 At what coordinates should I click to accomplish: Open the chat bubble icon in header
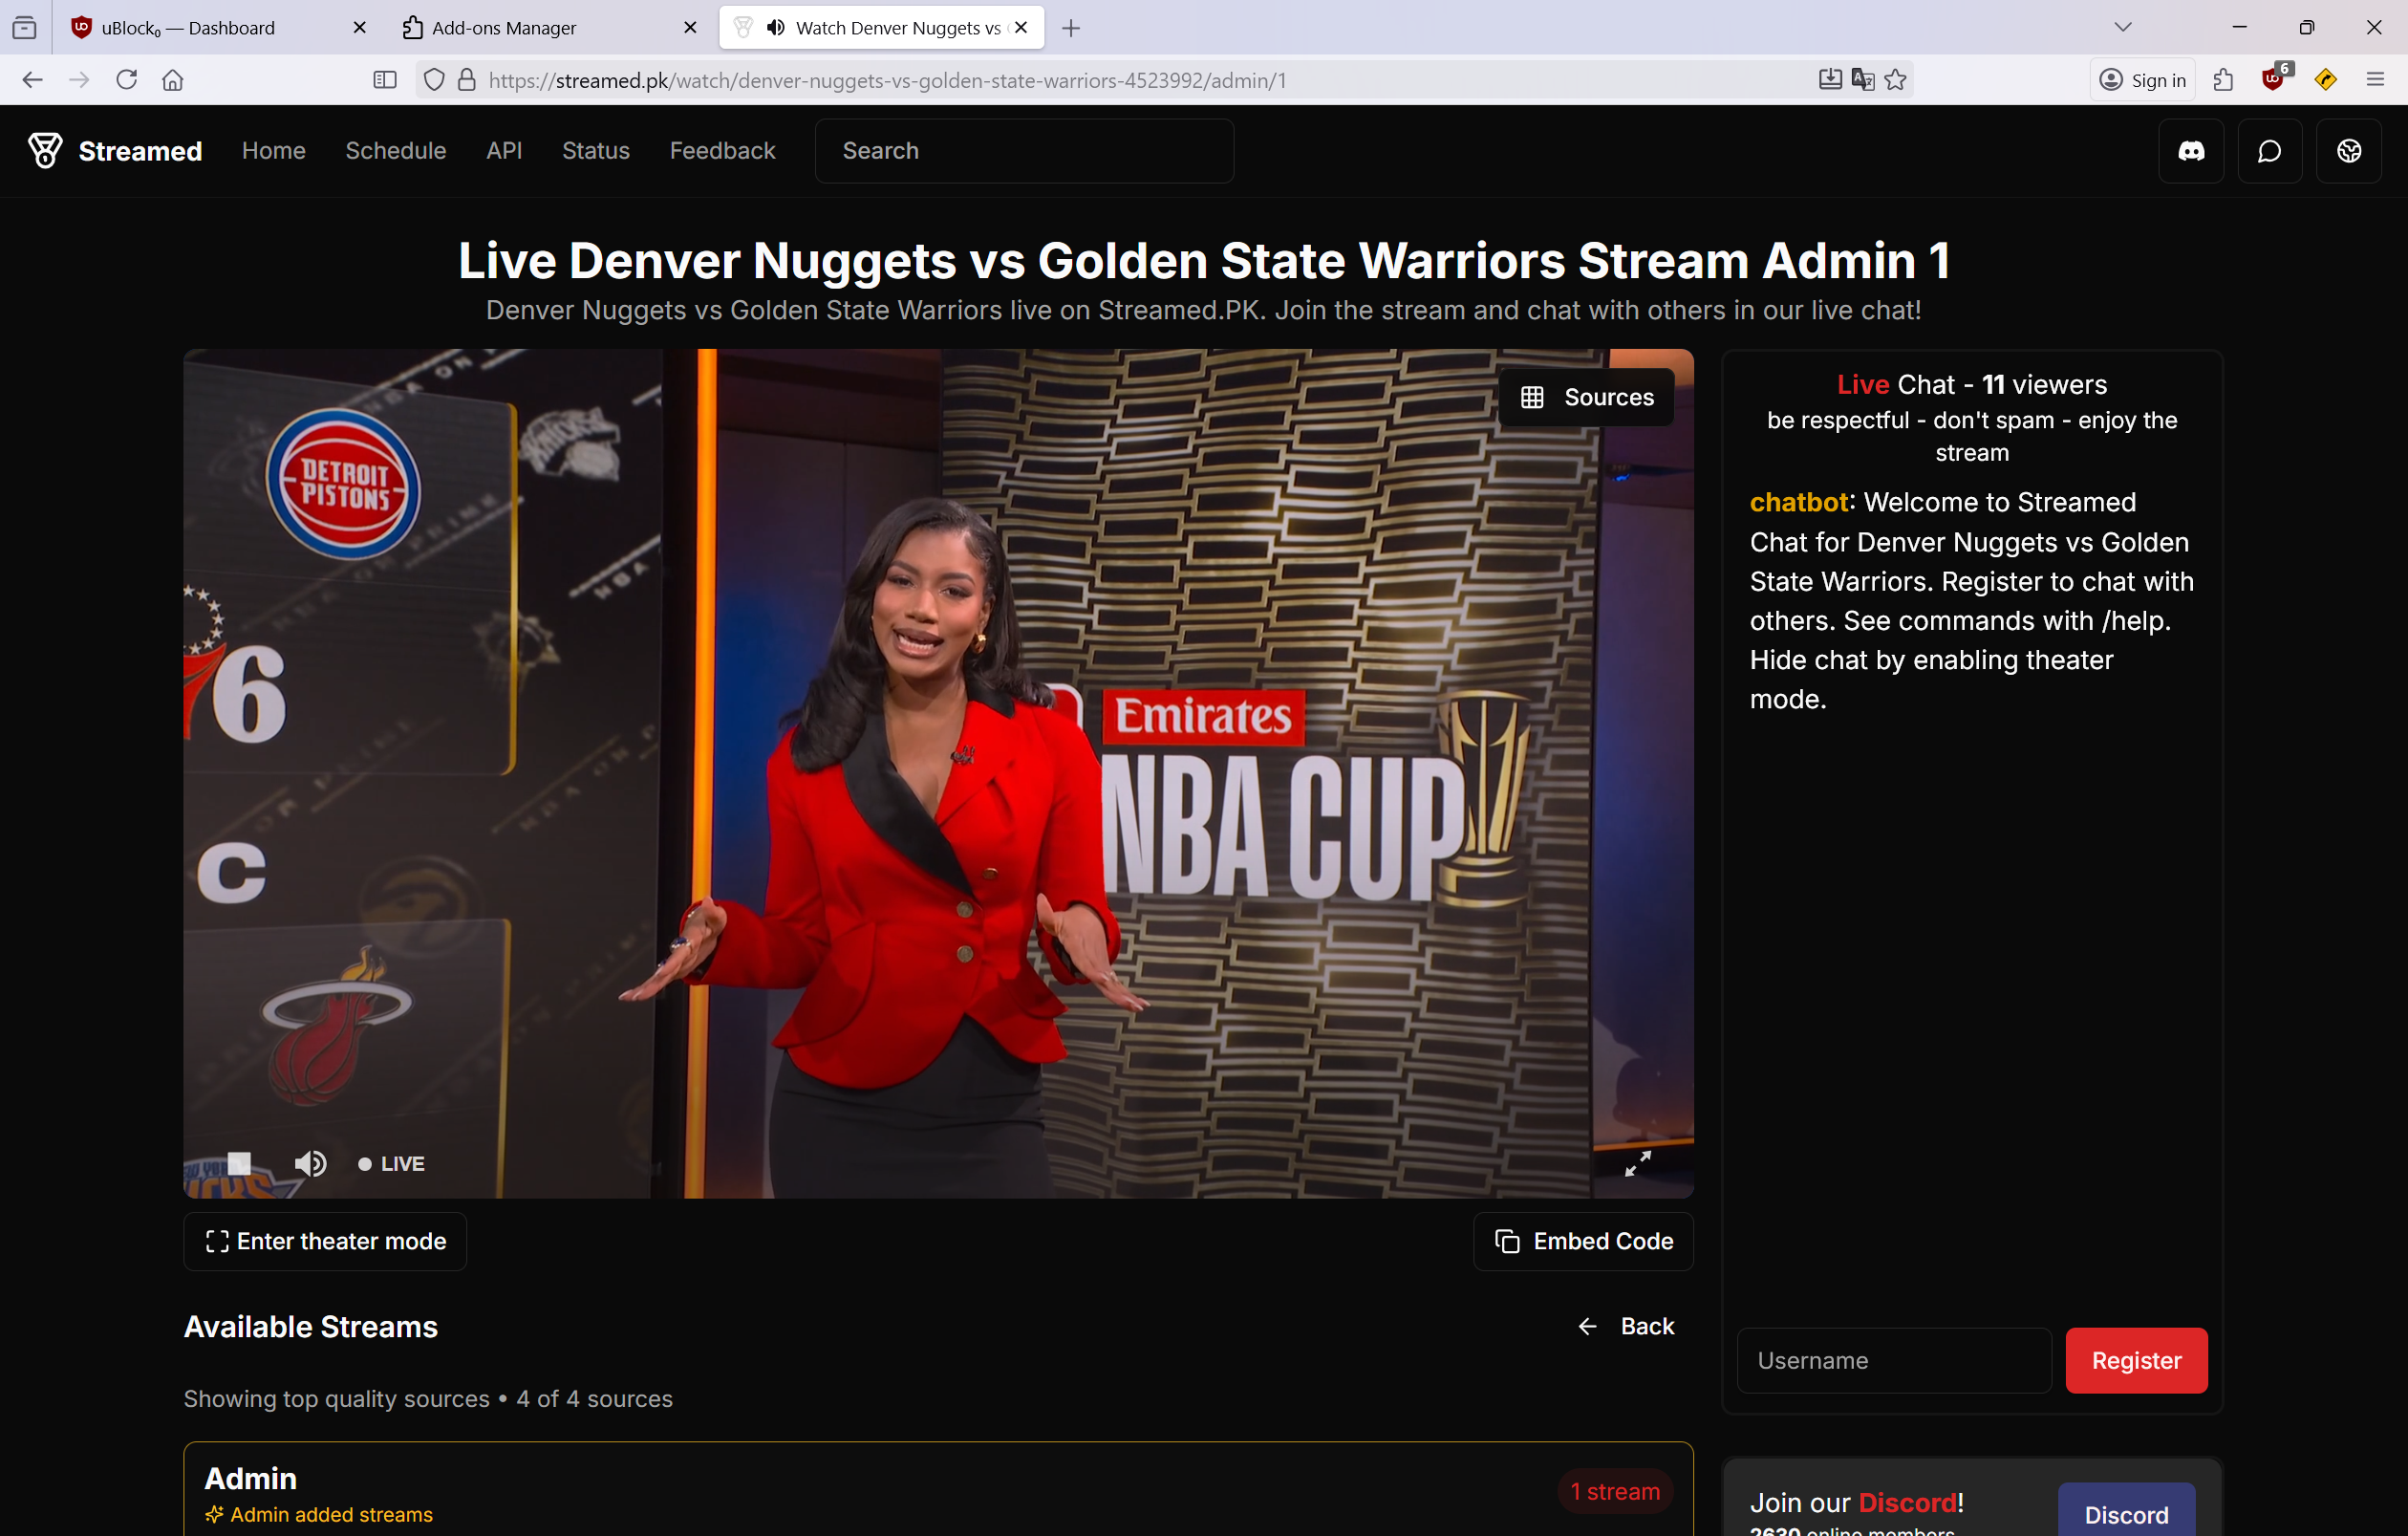tap(2269, 151)
